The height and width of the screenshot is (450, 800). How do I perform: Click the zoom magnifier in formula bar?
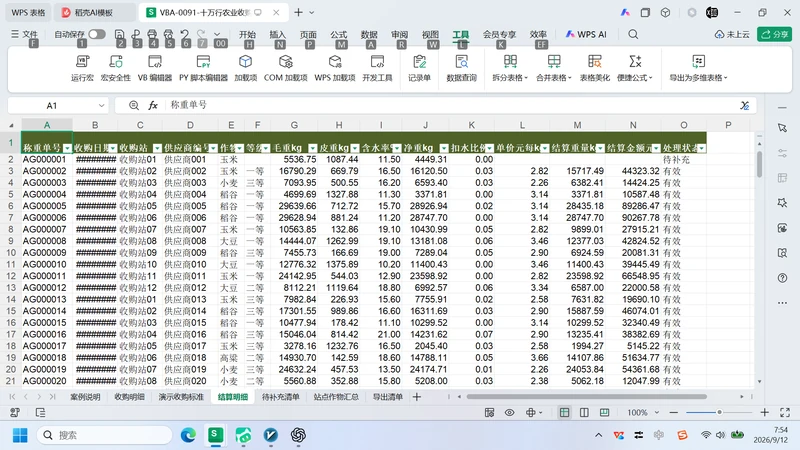tap(134, 105)
